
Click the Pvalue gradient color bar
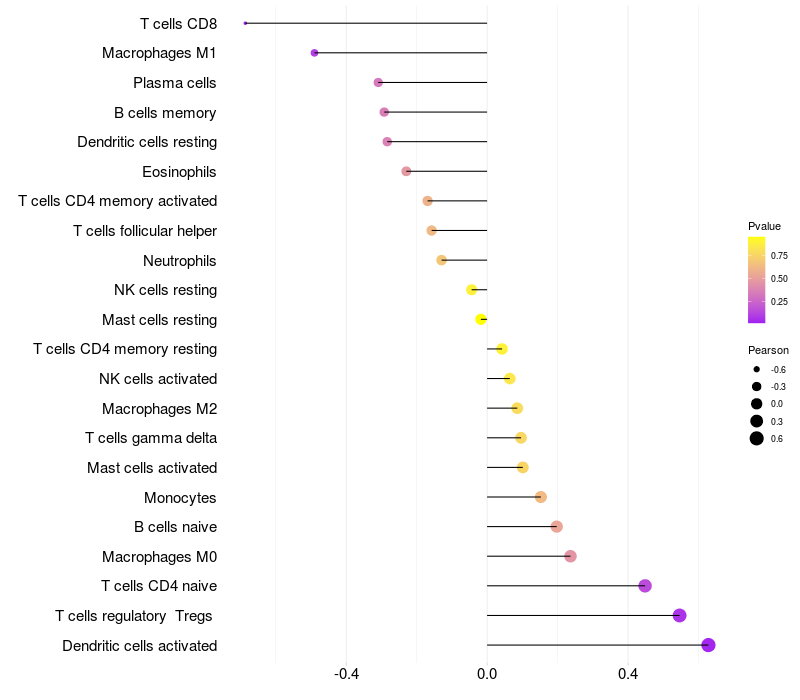pos(757,280)
